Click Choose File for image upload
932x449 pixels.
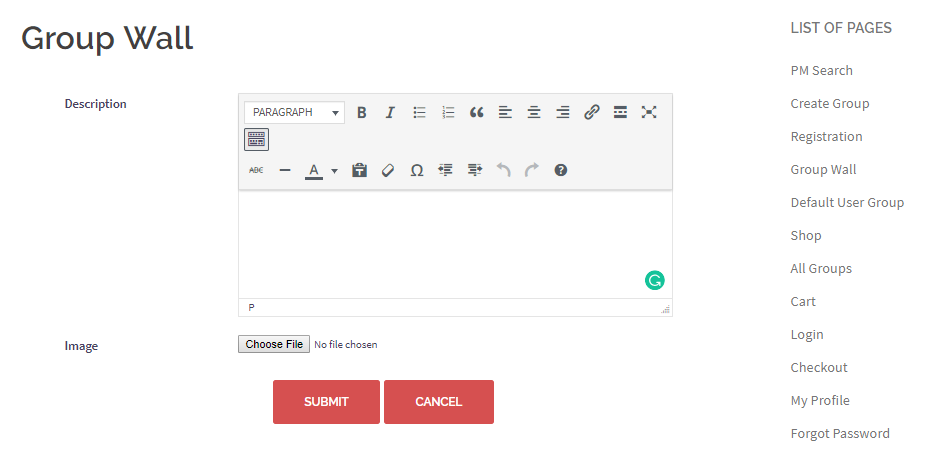(x=274, y=344)
